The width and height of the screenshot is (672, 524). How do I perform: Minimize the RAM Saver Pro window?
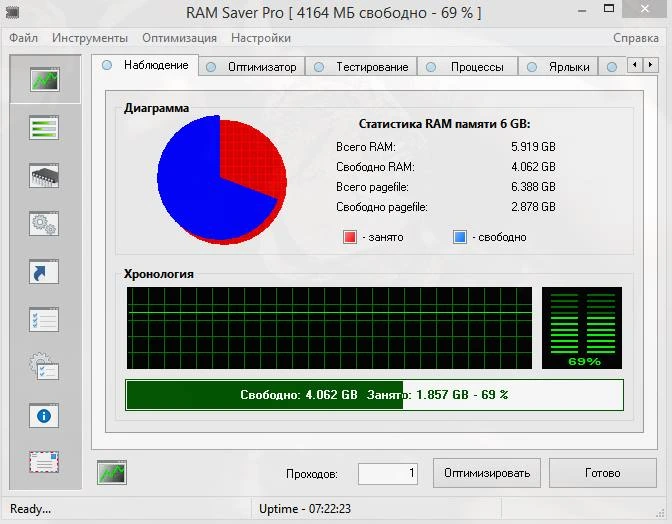(x=582, y=11)
